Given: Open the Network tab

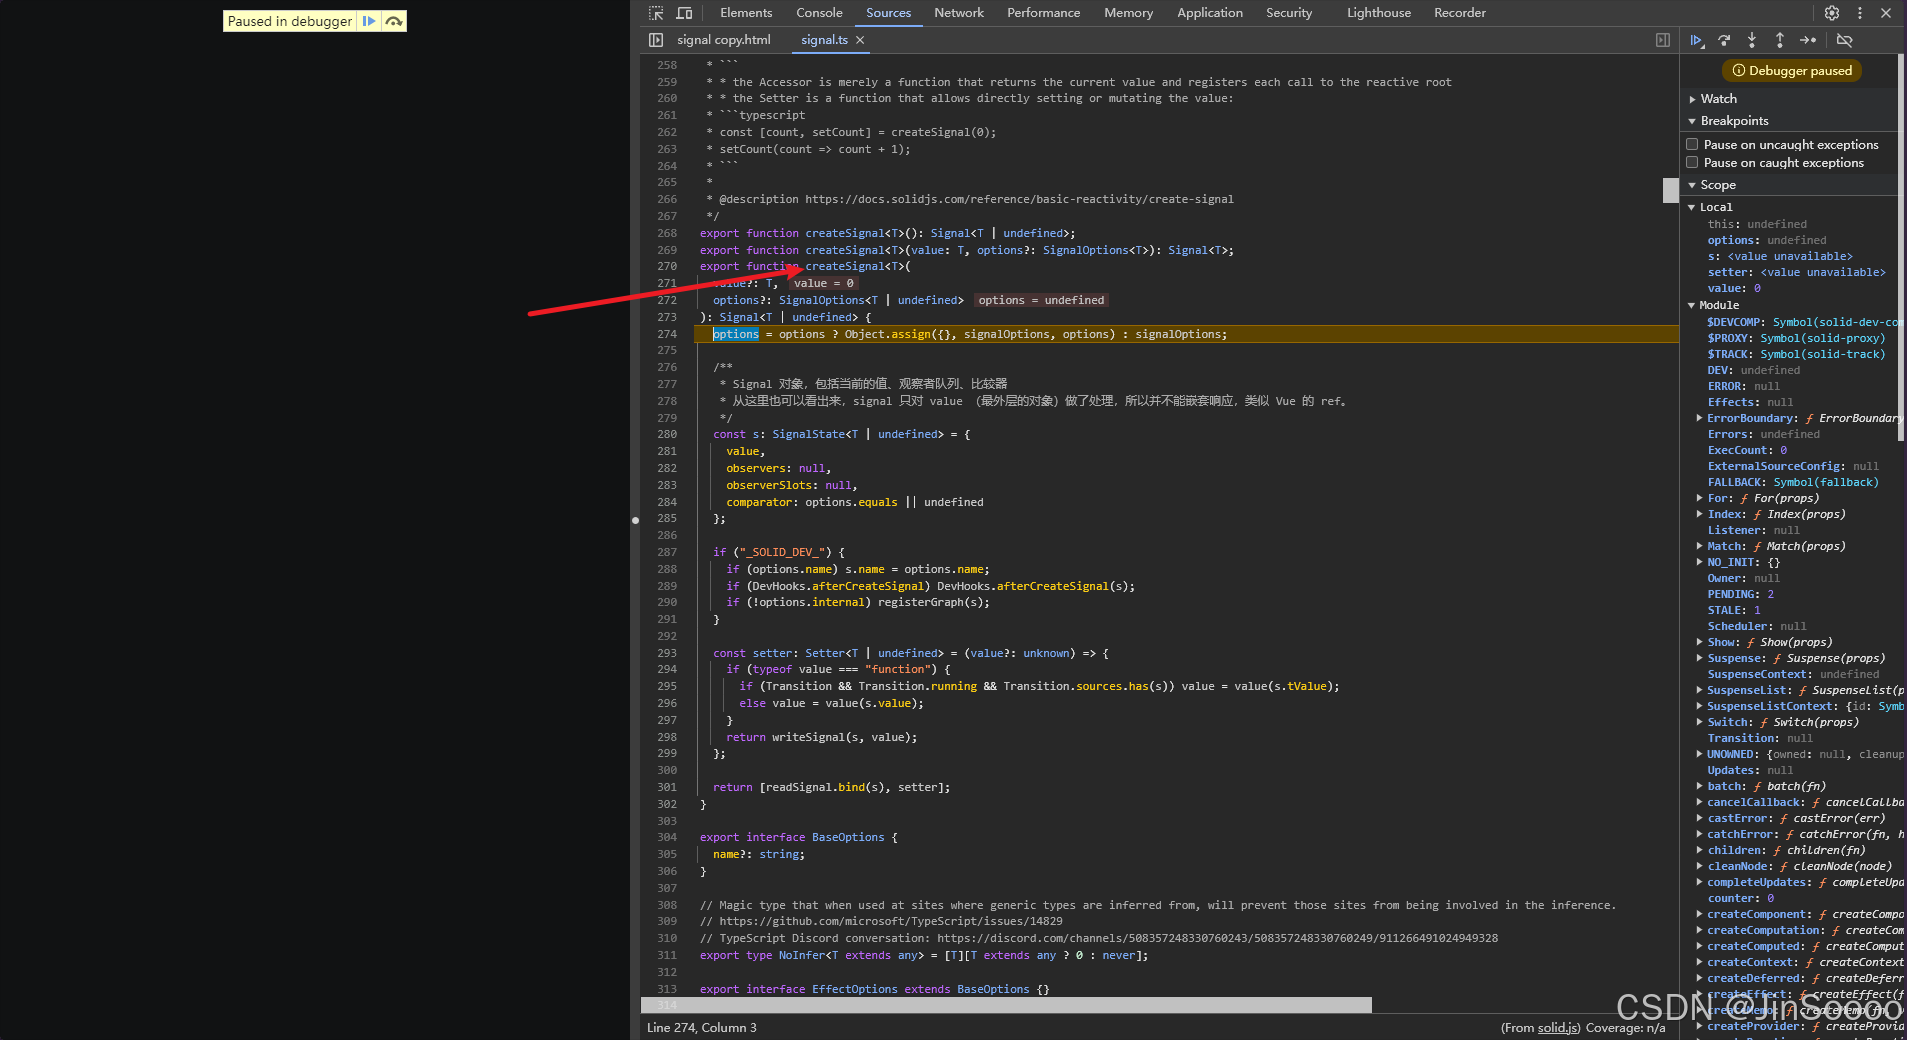Looking at the screenshot, I should pyautogui.click(x=959, y=13).
